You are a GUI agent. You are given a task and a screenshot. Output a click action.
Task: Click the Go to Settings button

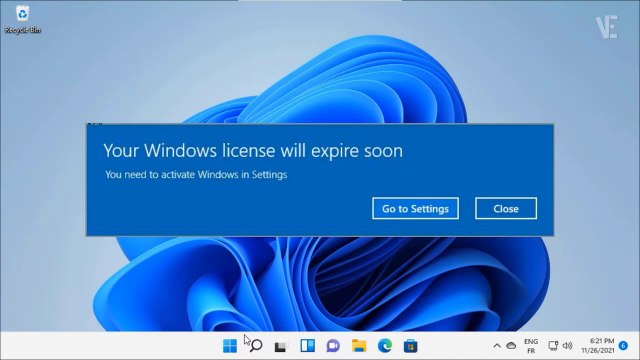(x=415, y=209)
